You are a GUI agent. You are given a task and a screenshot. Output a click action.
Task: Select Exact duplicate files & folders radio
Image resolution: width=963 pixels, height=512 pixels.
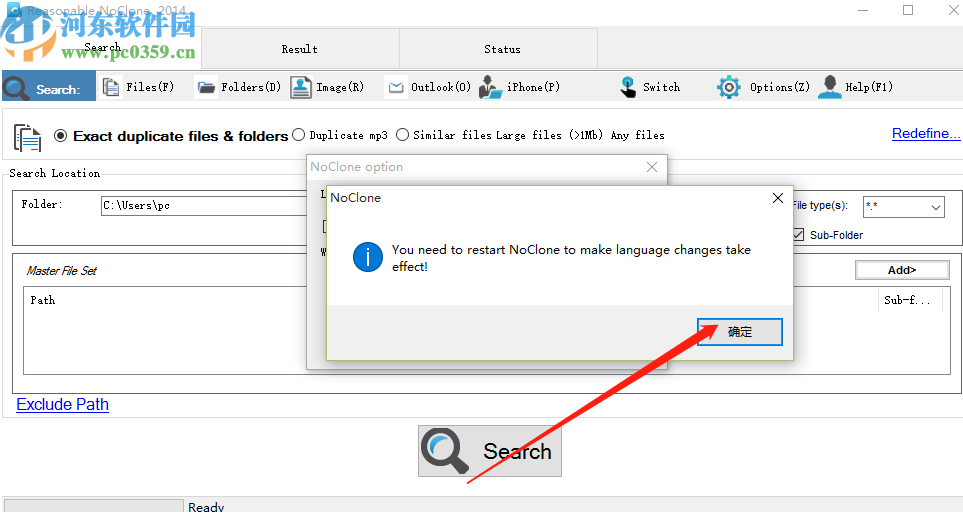(x=60, y=136)
